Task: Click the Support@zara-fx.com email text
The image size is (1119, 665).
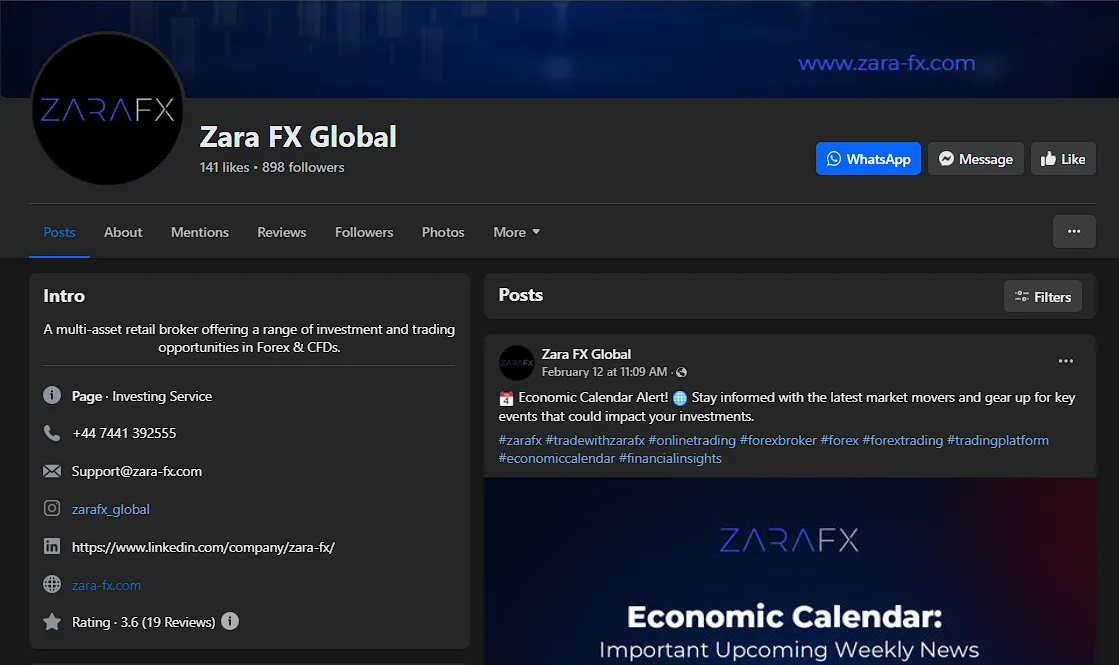Action: (137, 471)
